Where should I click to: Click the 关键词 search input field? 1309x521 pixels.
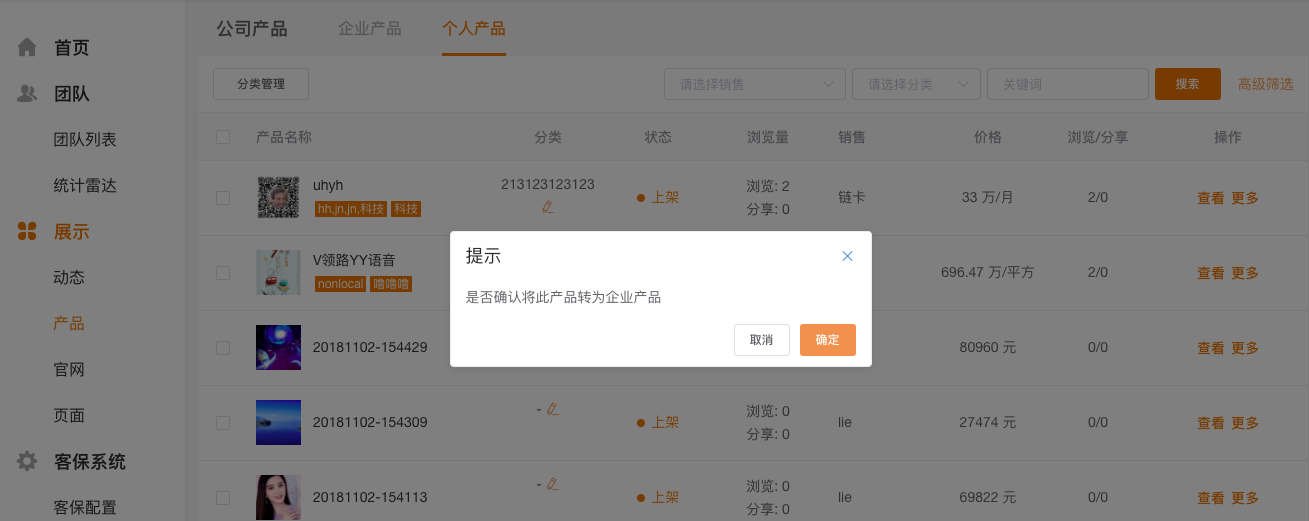click(x=1067, y=84)
